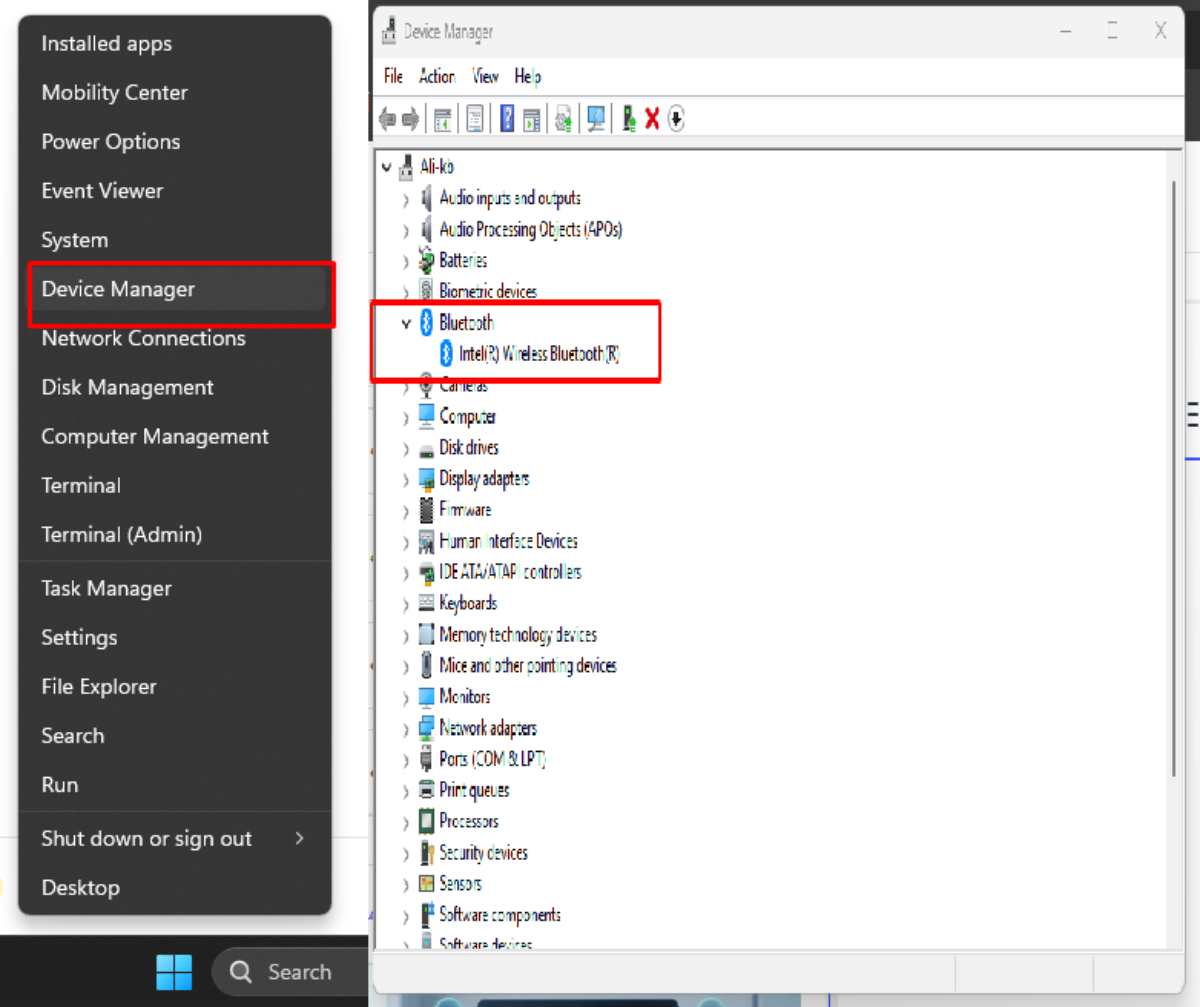Viewport: 1200px width, 1007px height.
Task: Click the Keyboards category icon
Action: pos(427,603)
